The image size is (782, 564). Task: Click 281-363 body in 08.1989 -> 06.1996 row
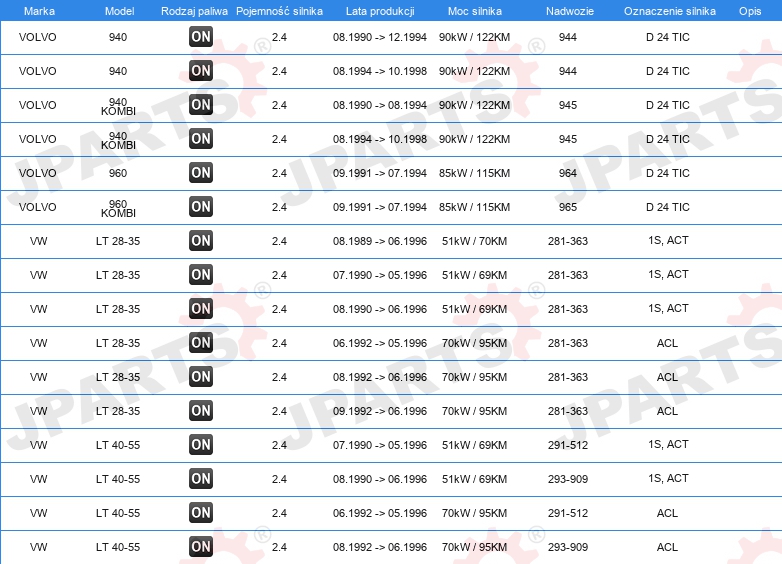coord(568,241)
